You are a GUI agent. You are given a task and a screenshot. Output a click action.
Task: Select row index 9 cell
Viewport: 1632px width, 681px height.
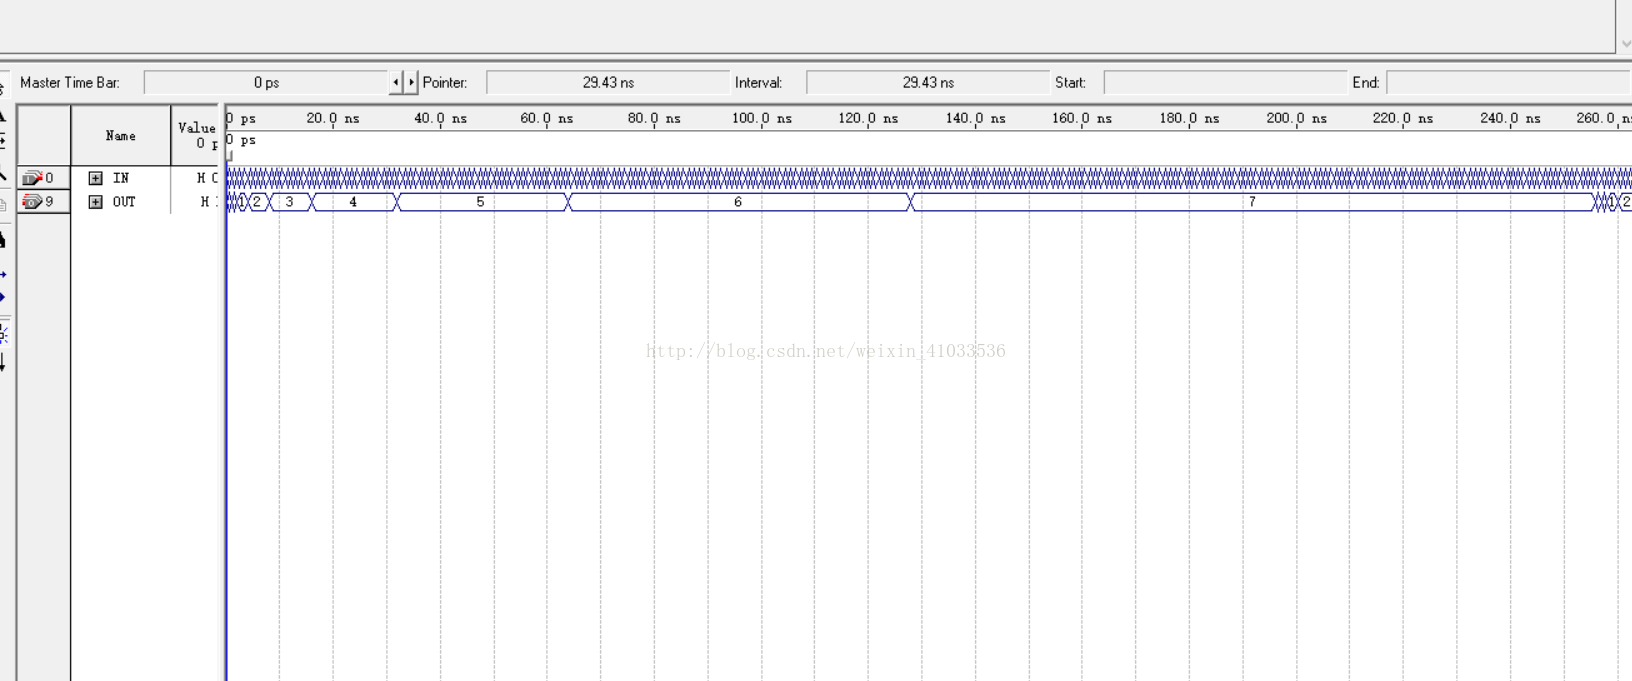point(44,202)
